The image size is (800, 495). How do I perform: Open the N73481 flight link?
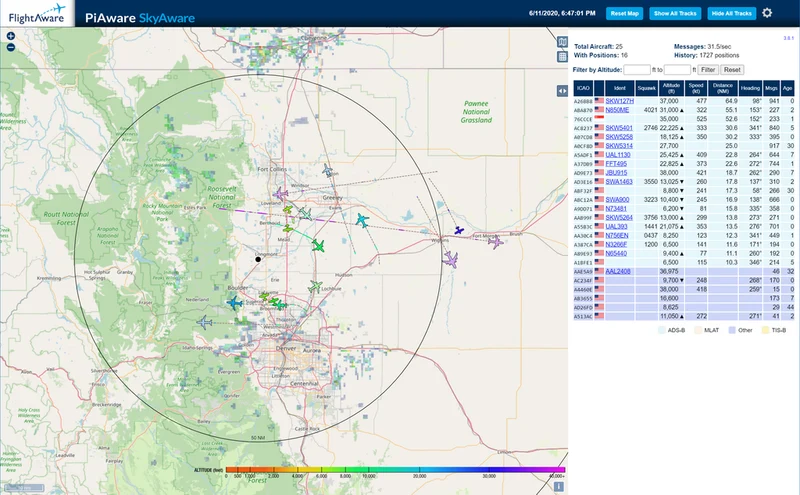[616, 209]
